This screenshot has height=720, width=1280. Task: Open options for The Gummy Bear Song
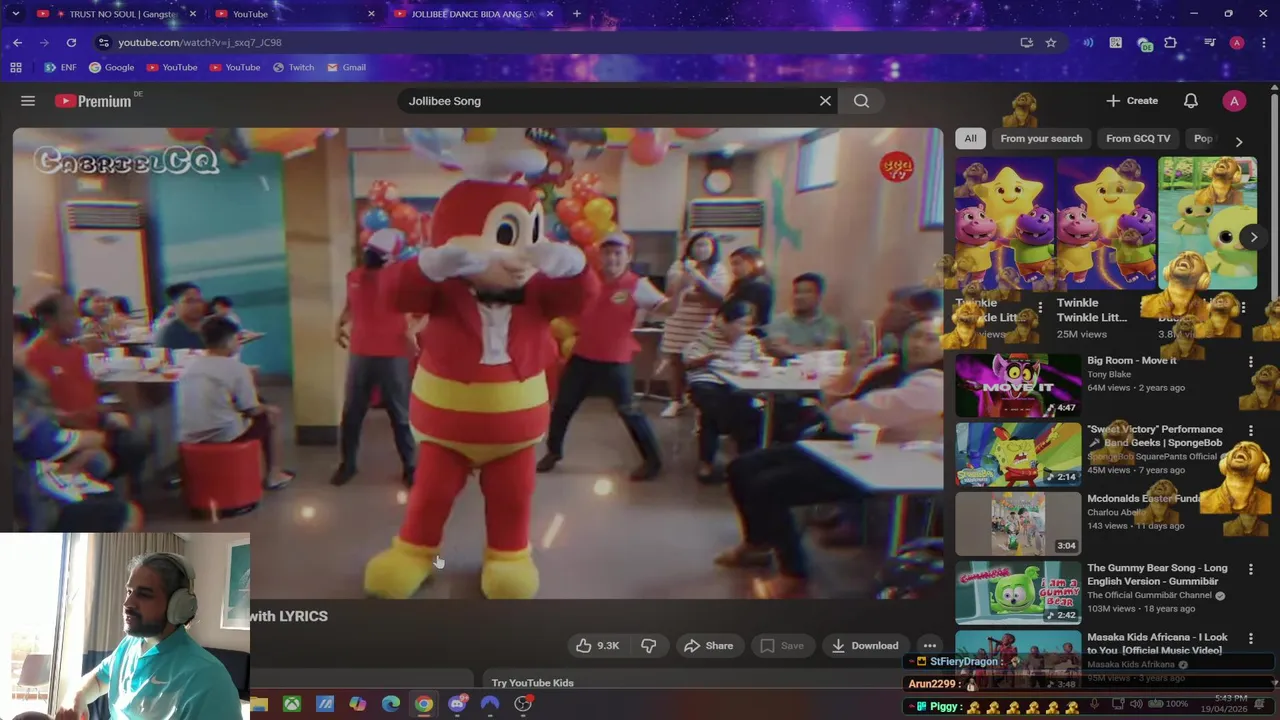click(x=1250, y=569)
